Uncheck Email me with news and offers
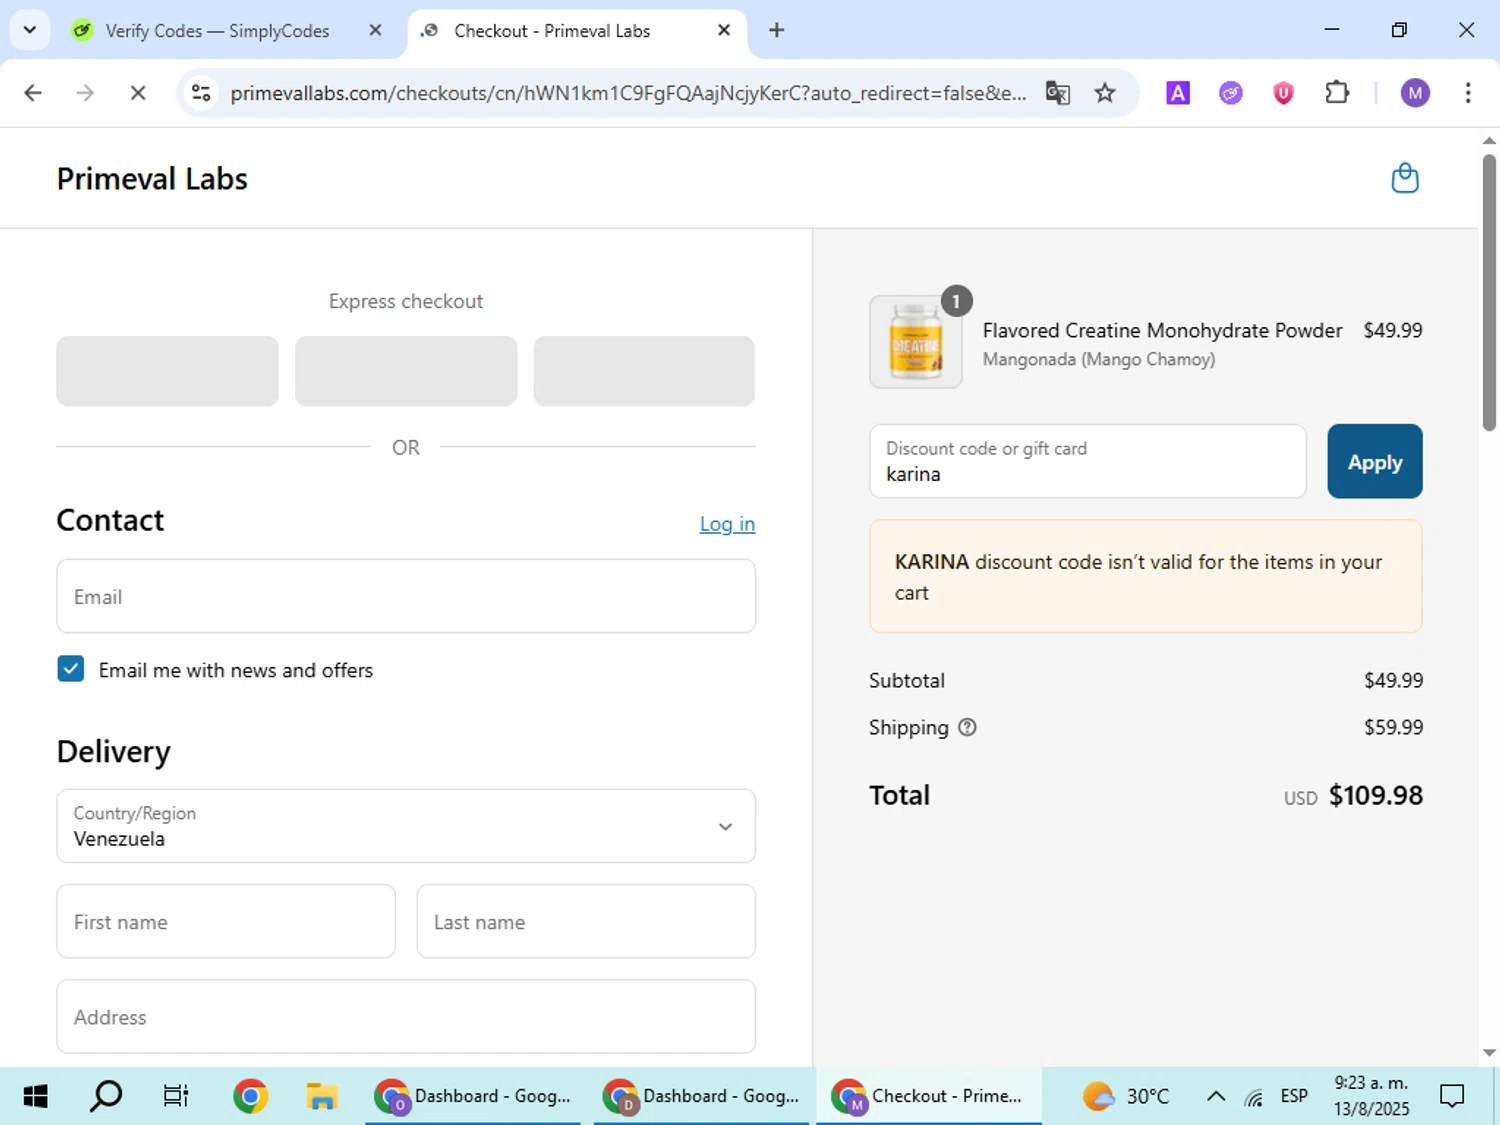The height and width of the screenshot is (1125, 1500). tap(71, 669)
